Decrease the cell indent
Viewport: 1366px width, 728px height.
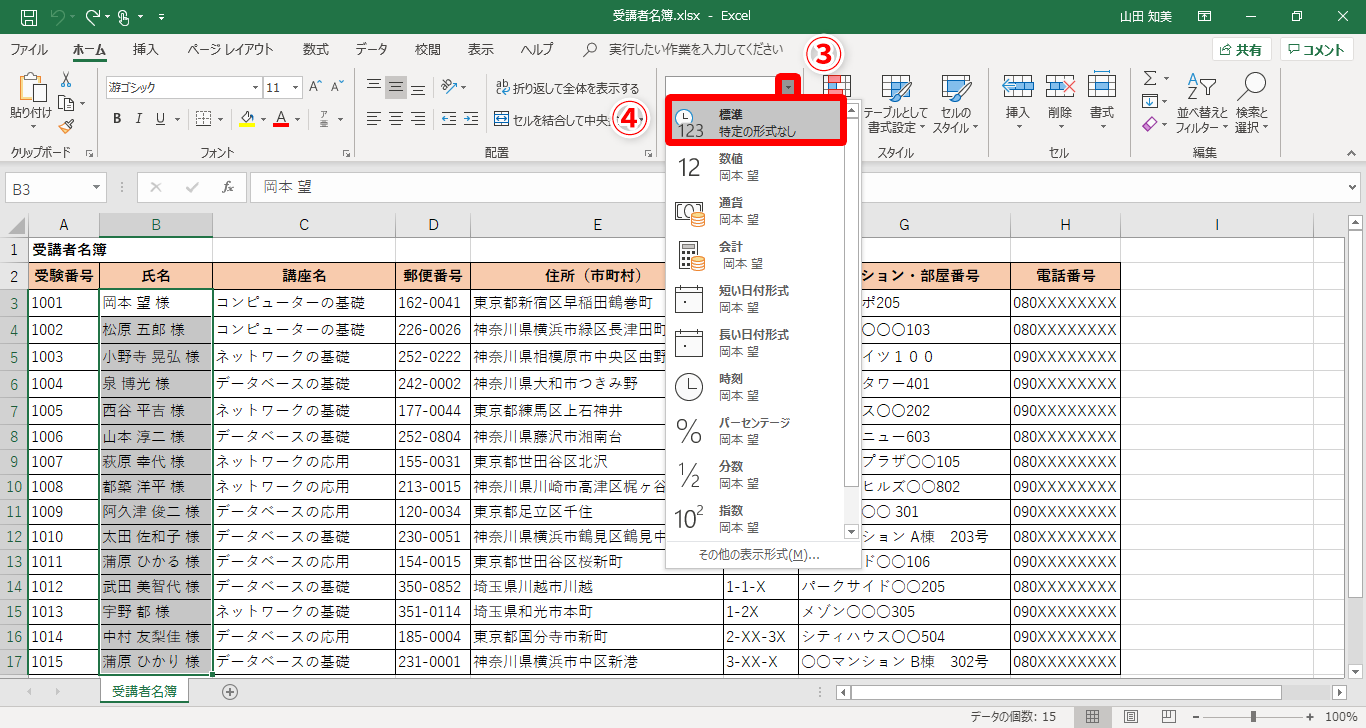point(448,119)
